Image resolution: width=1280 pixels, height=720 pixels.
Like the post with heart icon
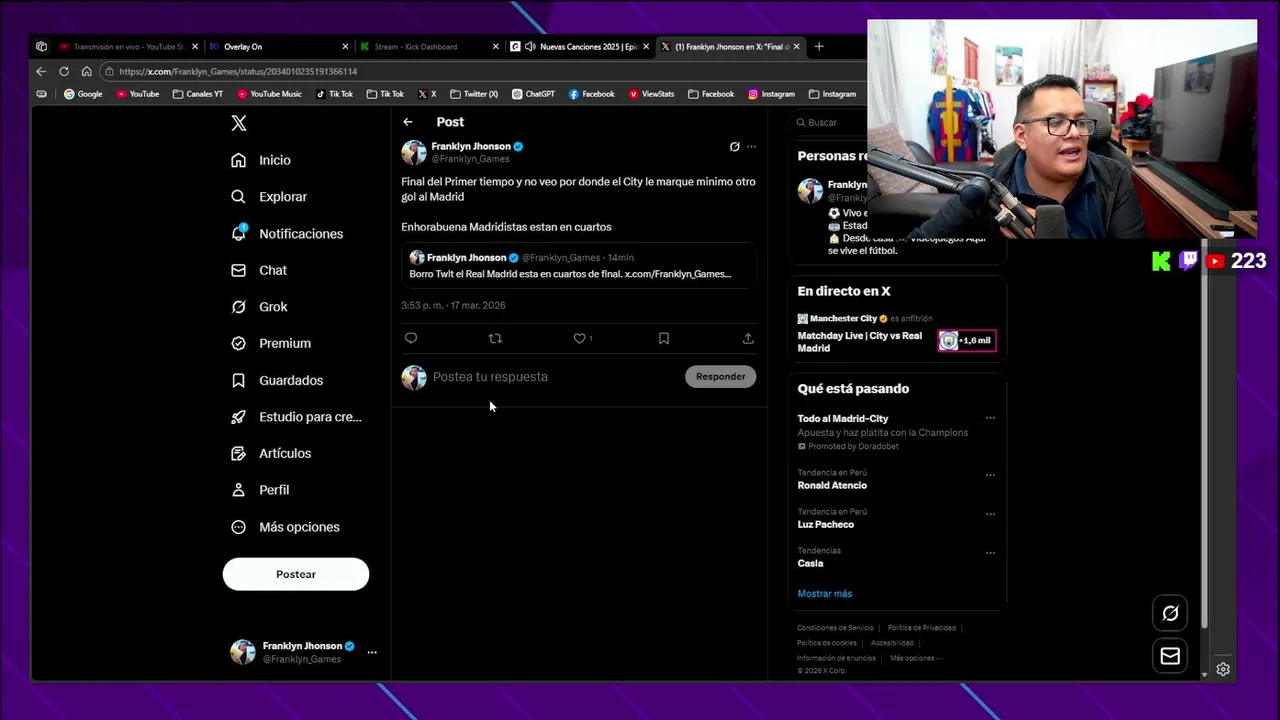(x=579, y=338)
